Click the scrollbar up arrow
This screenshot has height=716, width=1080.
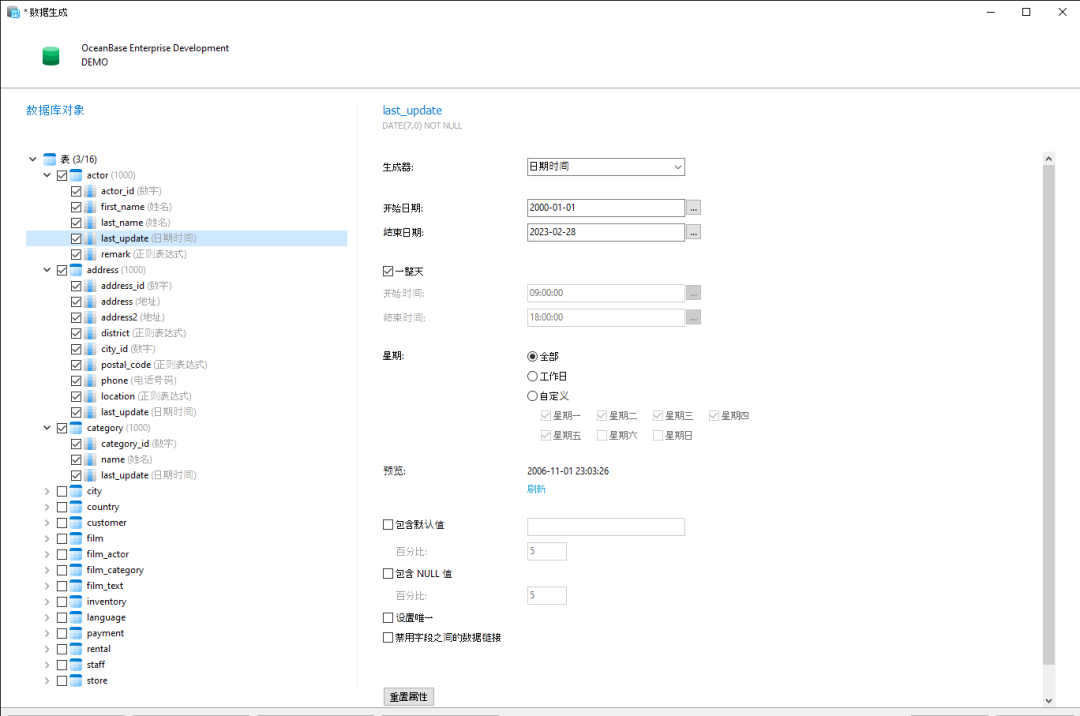pos(1048,158)
